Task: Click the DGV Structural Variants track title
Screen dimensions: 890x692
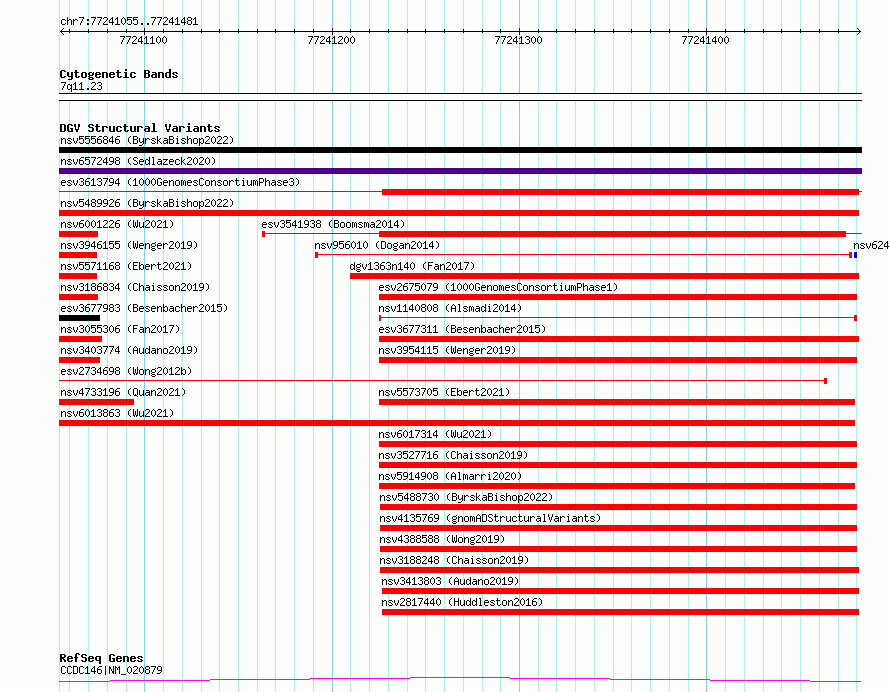Action: click(x=139, y=128)
